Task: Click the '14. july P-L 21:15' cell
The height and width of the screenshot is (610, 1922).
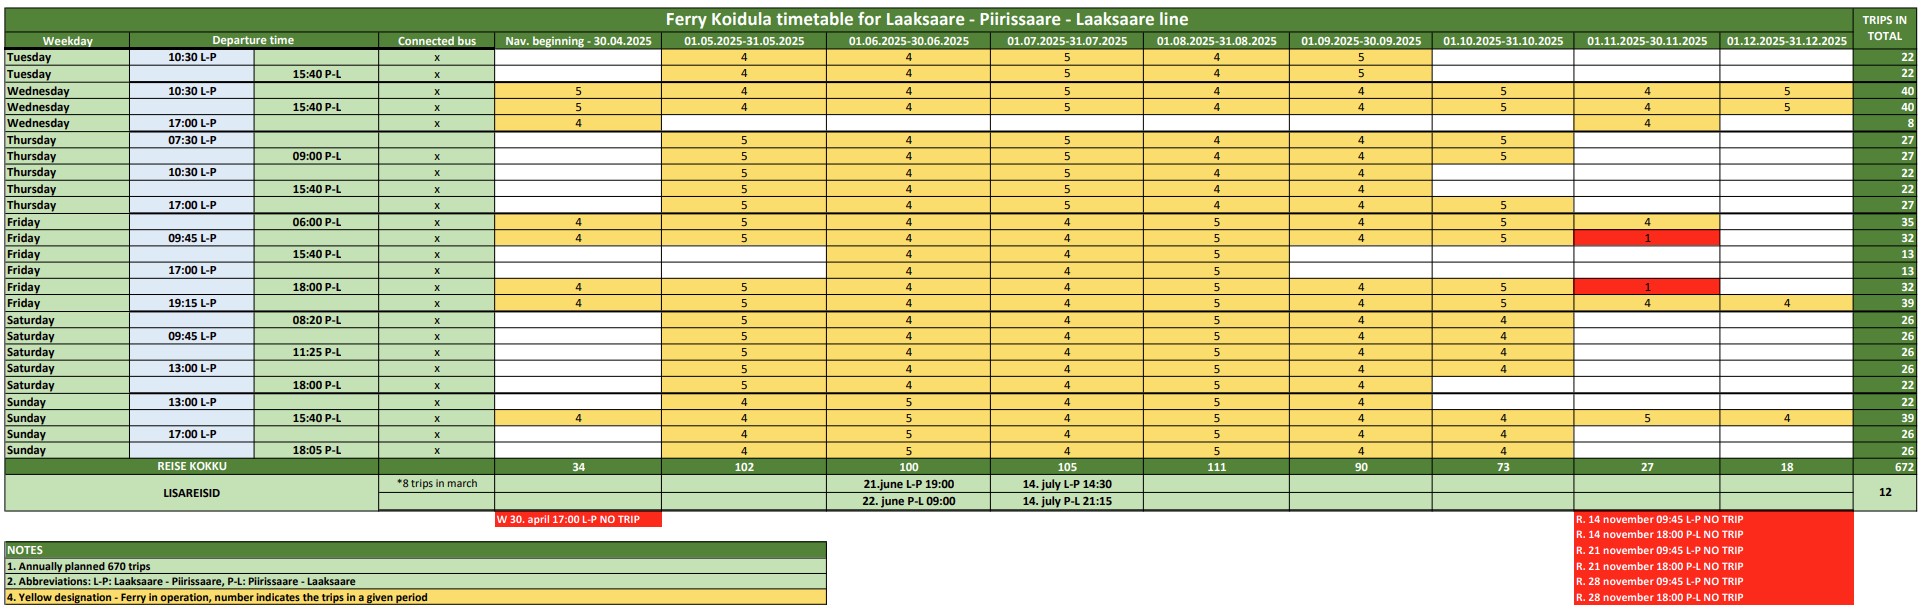Action: [1066, 502]
